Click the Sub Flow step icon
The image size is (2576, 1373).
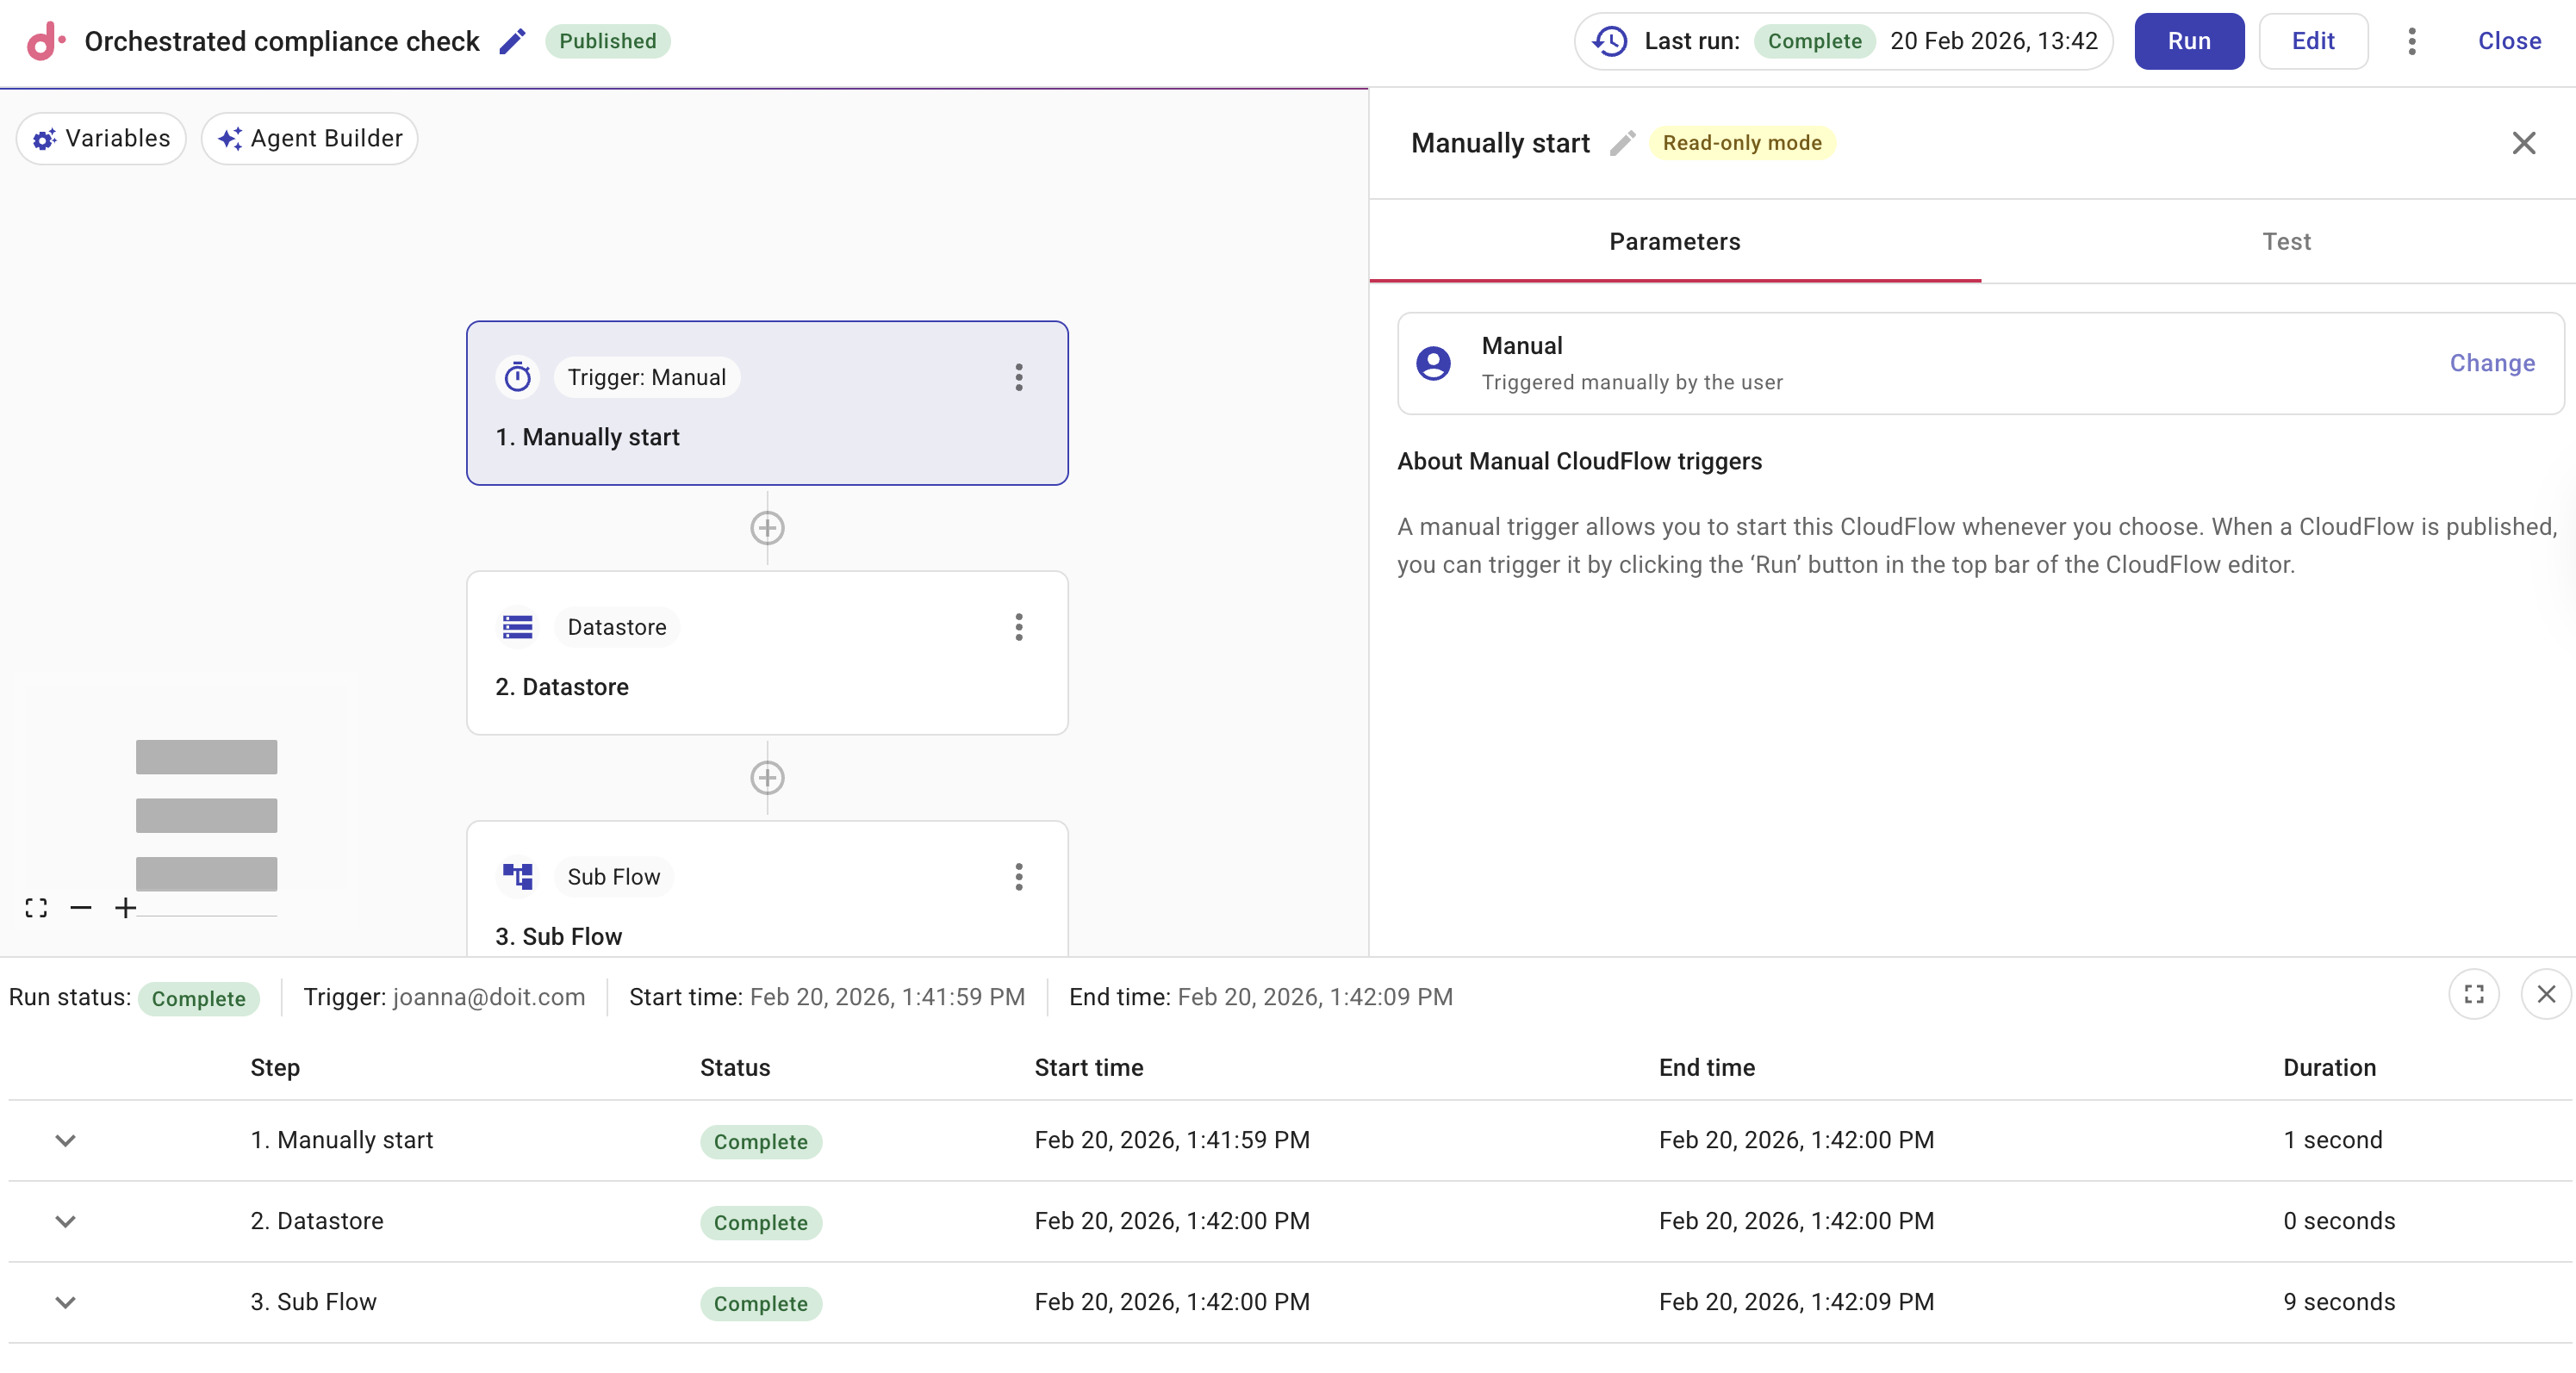518,876
